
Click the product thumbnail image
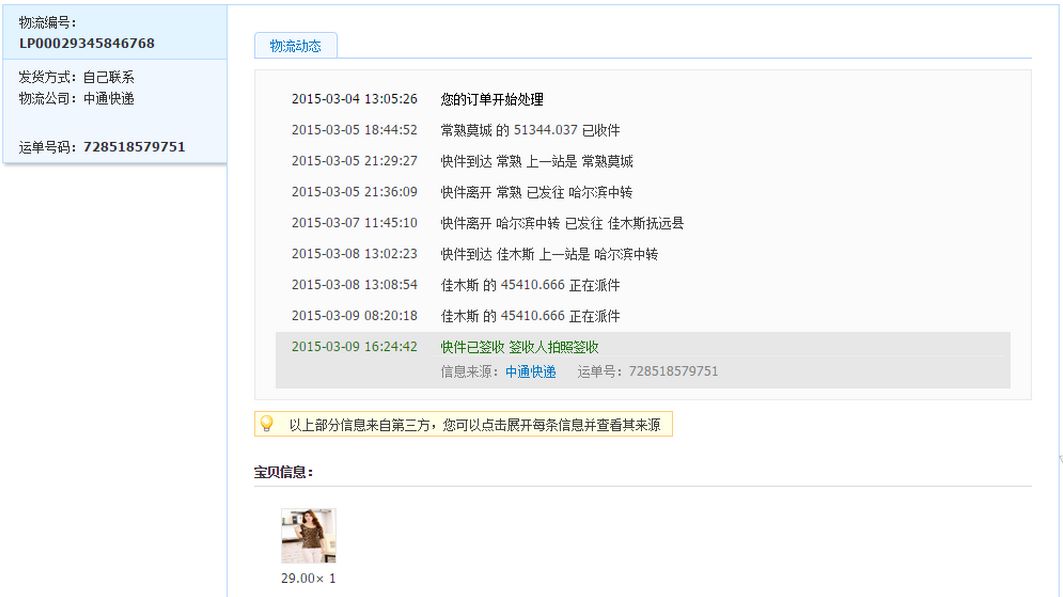(308, 536)
